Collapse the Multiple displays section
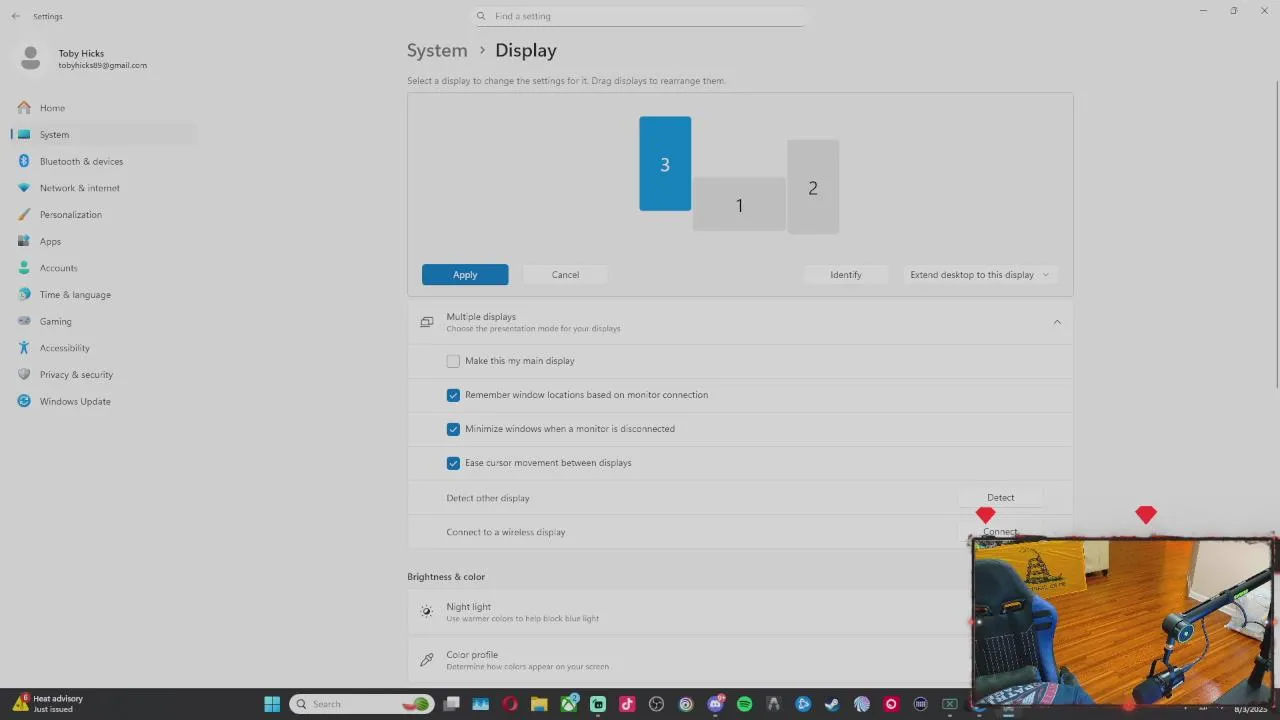Image resolution: width=1280 pixels, height=720 pixels. [x=1057, y=322]
